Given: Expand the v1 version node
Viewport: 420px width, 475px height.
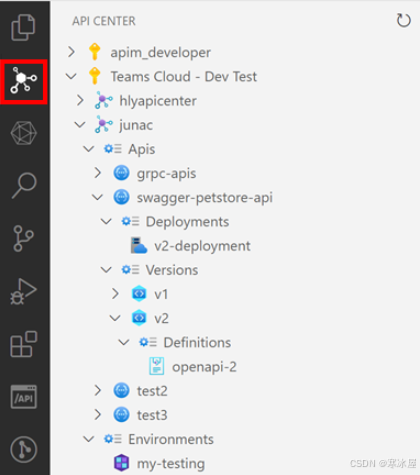Looking at the screenshot, I should coord(115,294).
